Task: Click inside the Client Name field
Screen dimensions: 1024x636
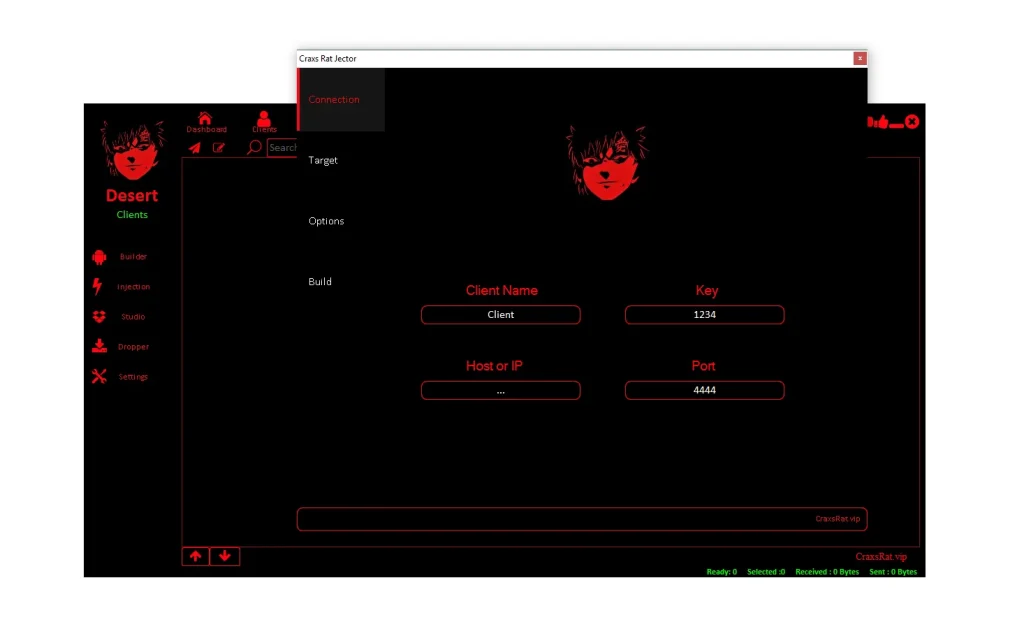Action: [x=500, y=314]
